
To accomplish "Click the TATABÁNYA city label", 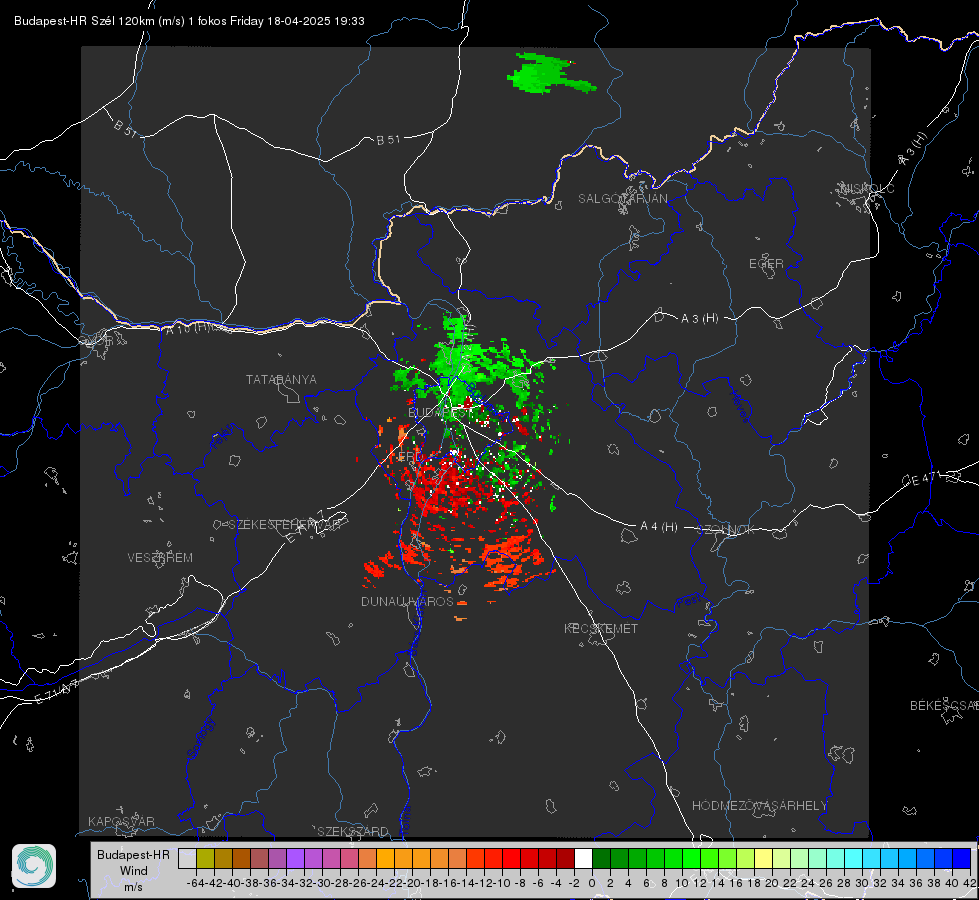I will (281, 379).
